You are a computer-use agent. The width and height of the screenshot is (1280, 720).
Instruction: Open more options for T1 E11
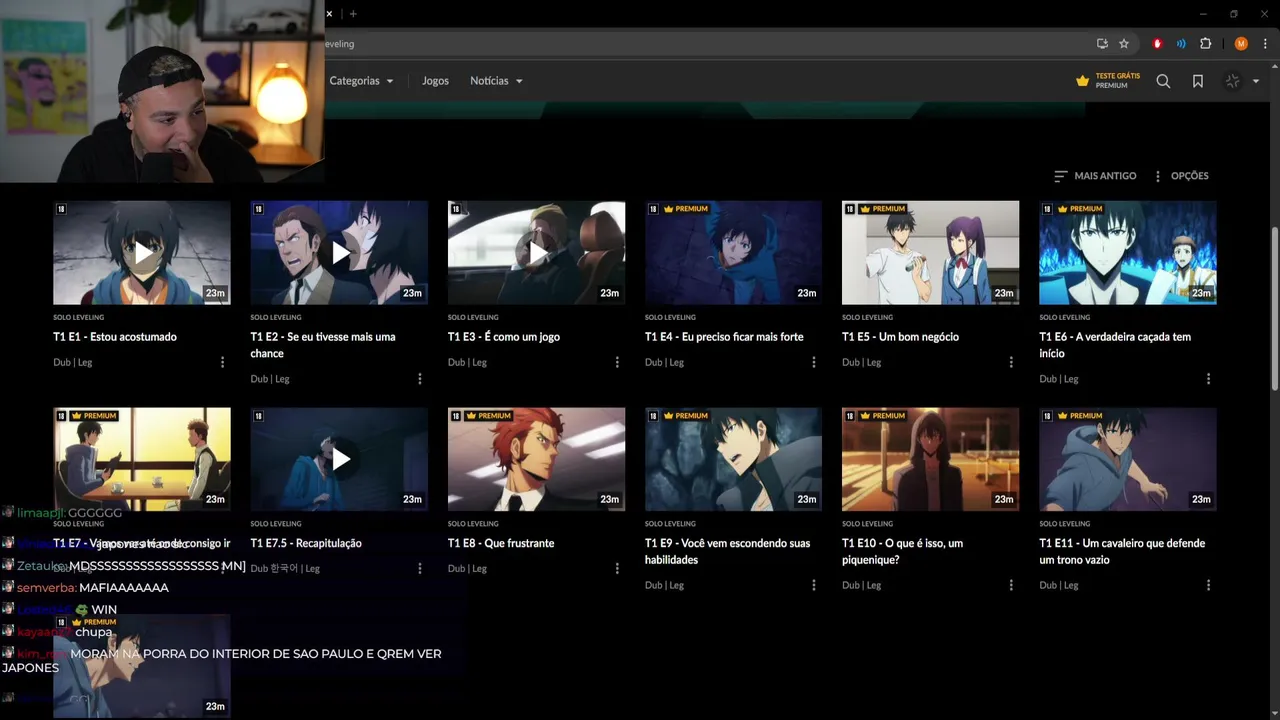[x=1208, y=585]
